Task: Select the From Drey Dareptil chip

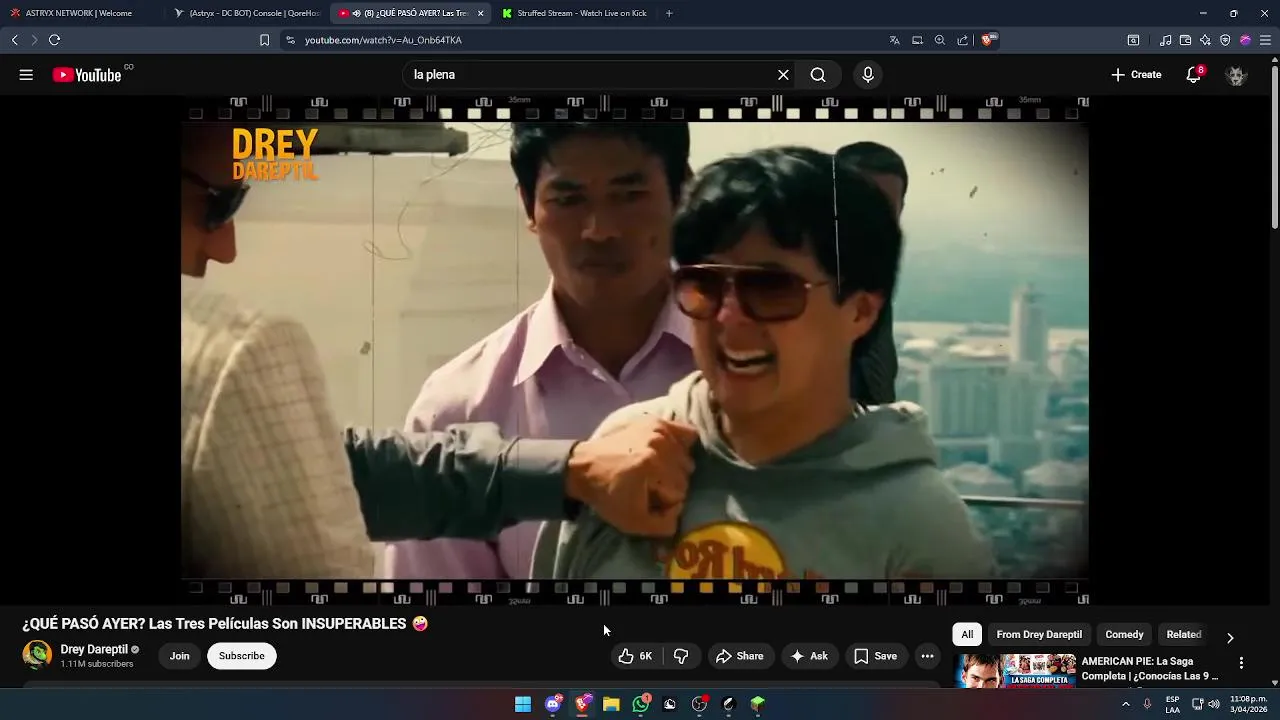Action: click(x=1039, y=634)
